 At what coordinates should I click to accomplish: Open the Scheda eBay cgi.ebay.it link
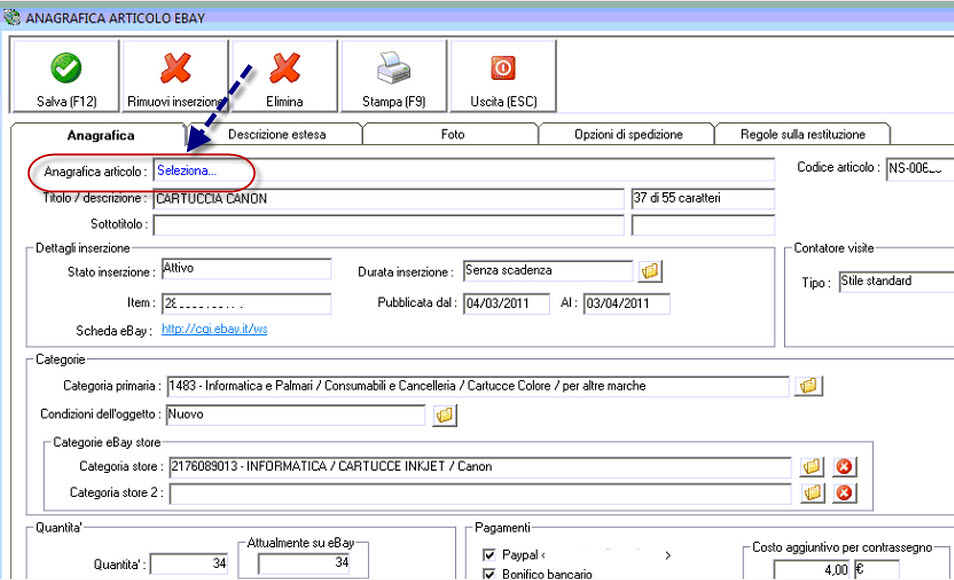[x=214, y=329]
